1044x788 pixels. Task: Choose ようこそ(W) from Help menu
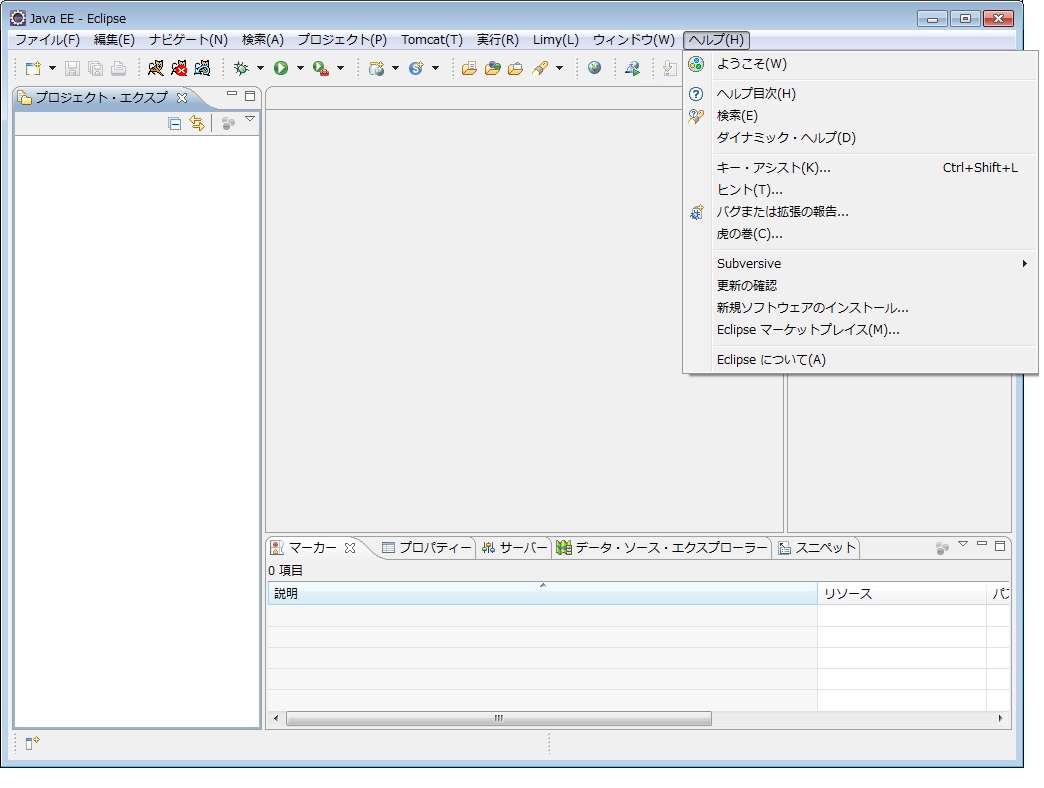[860, 64]
